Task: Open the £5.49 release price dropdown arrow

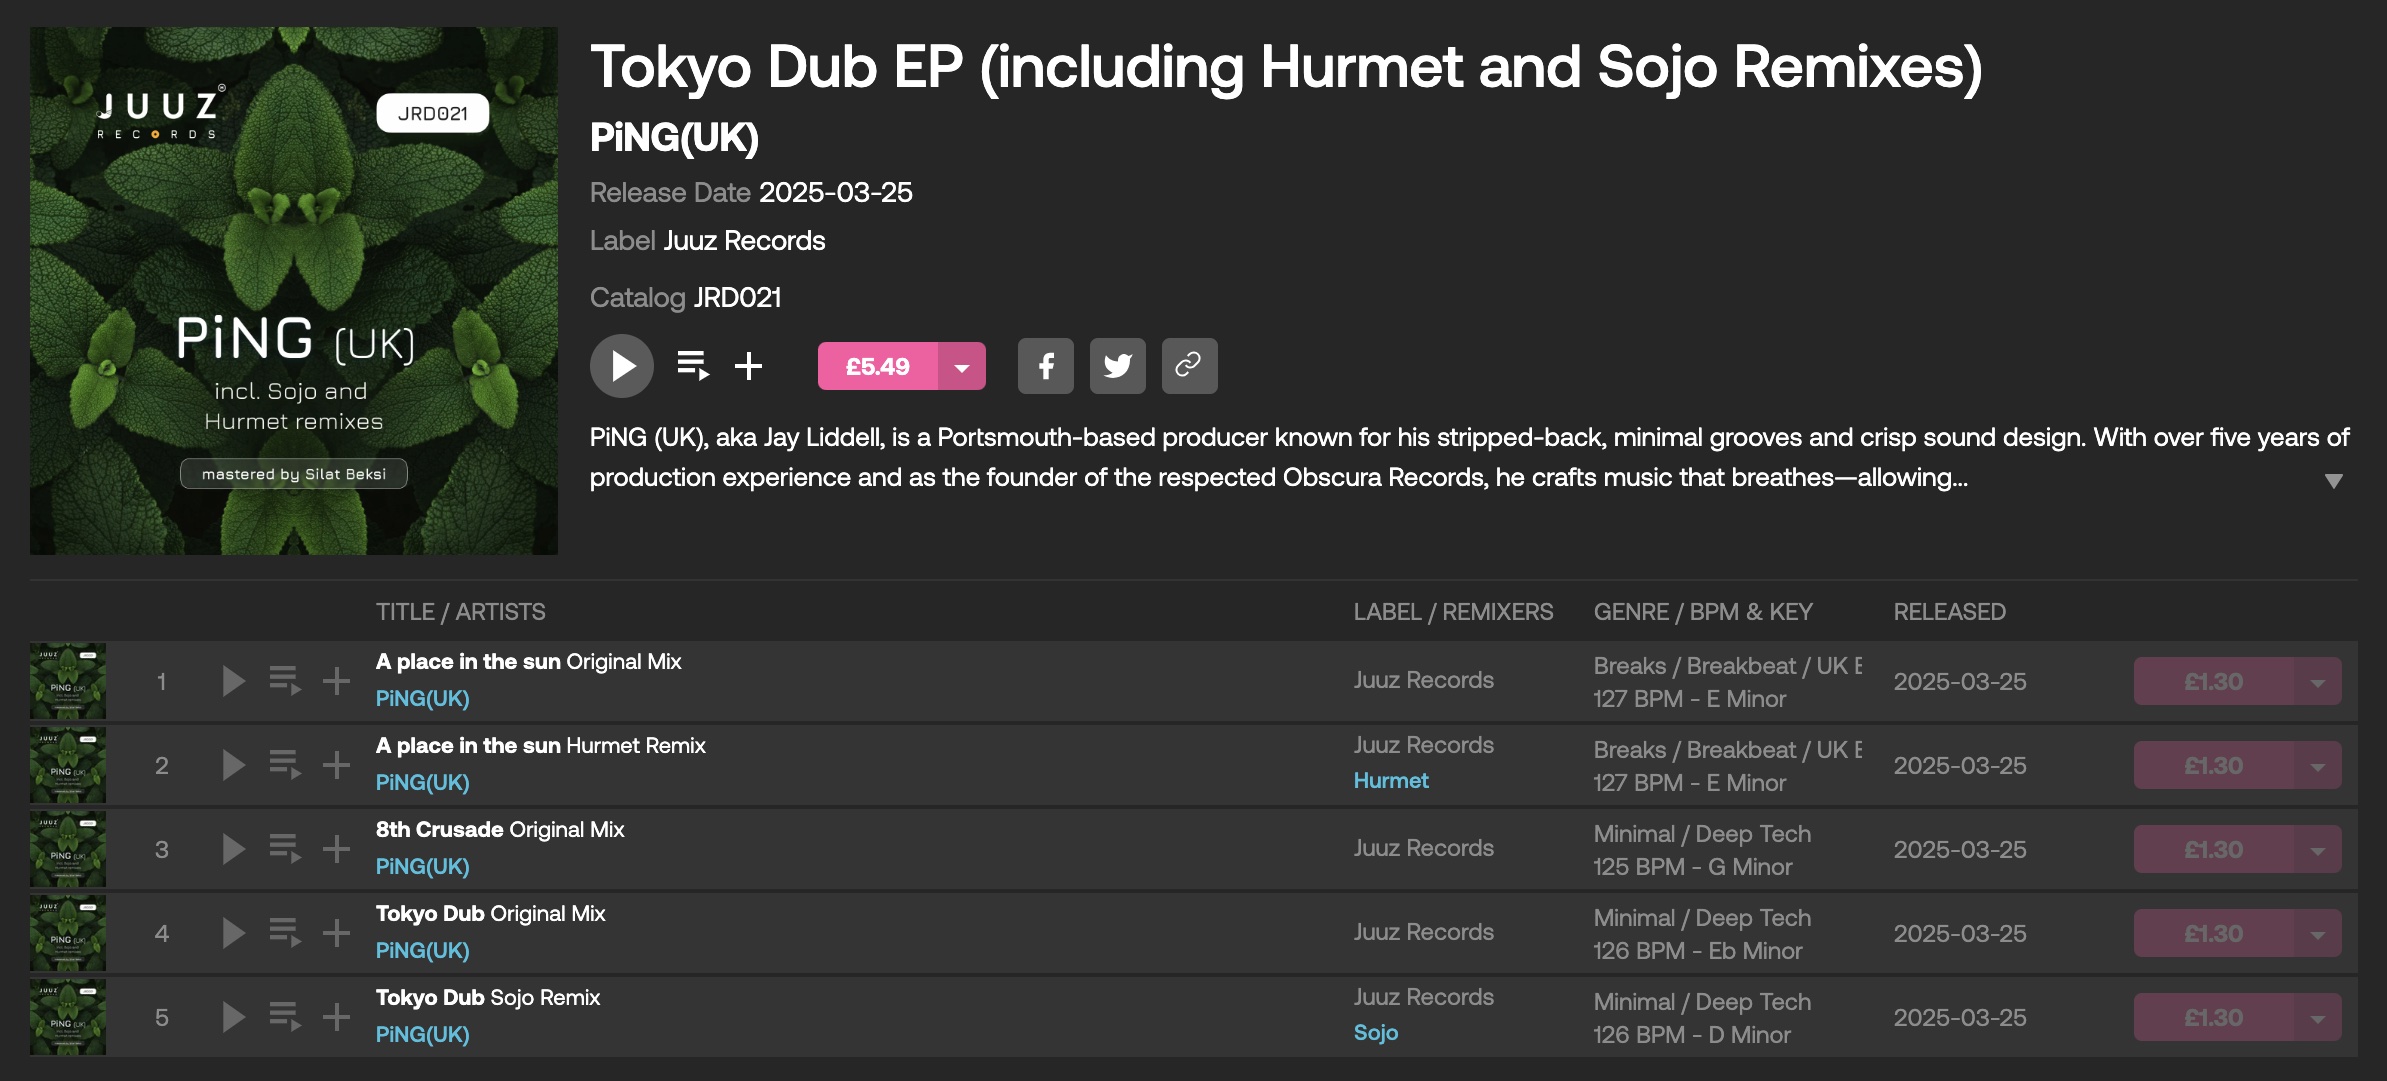Action: [962, 366]
